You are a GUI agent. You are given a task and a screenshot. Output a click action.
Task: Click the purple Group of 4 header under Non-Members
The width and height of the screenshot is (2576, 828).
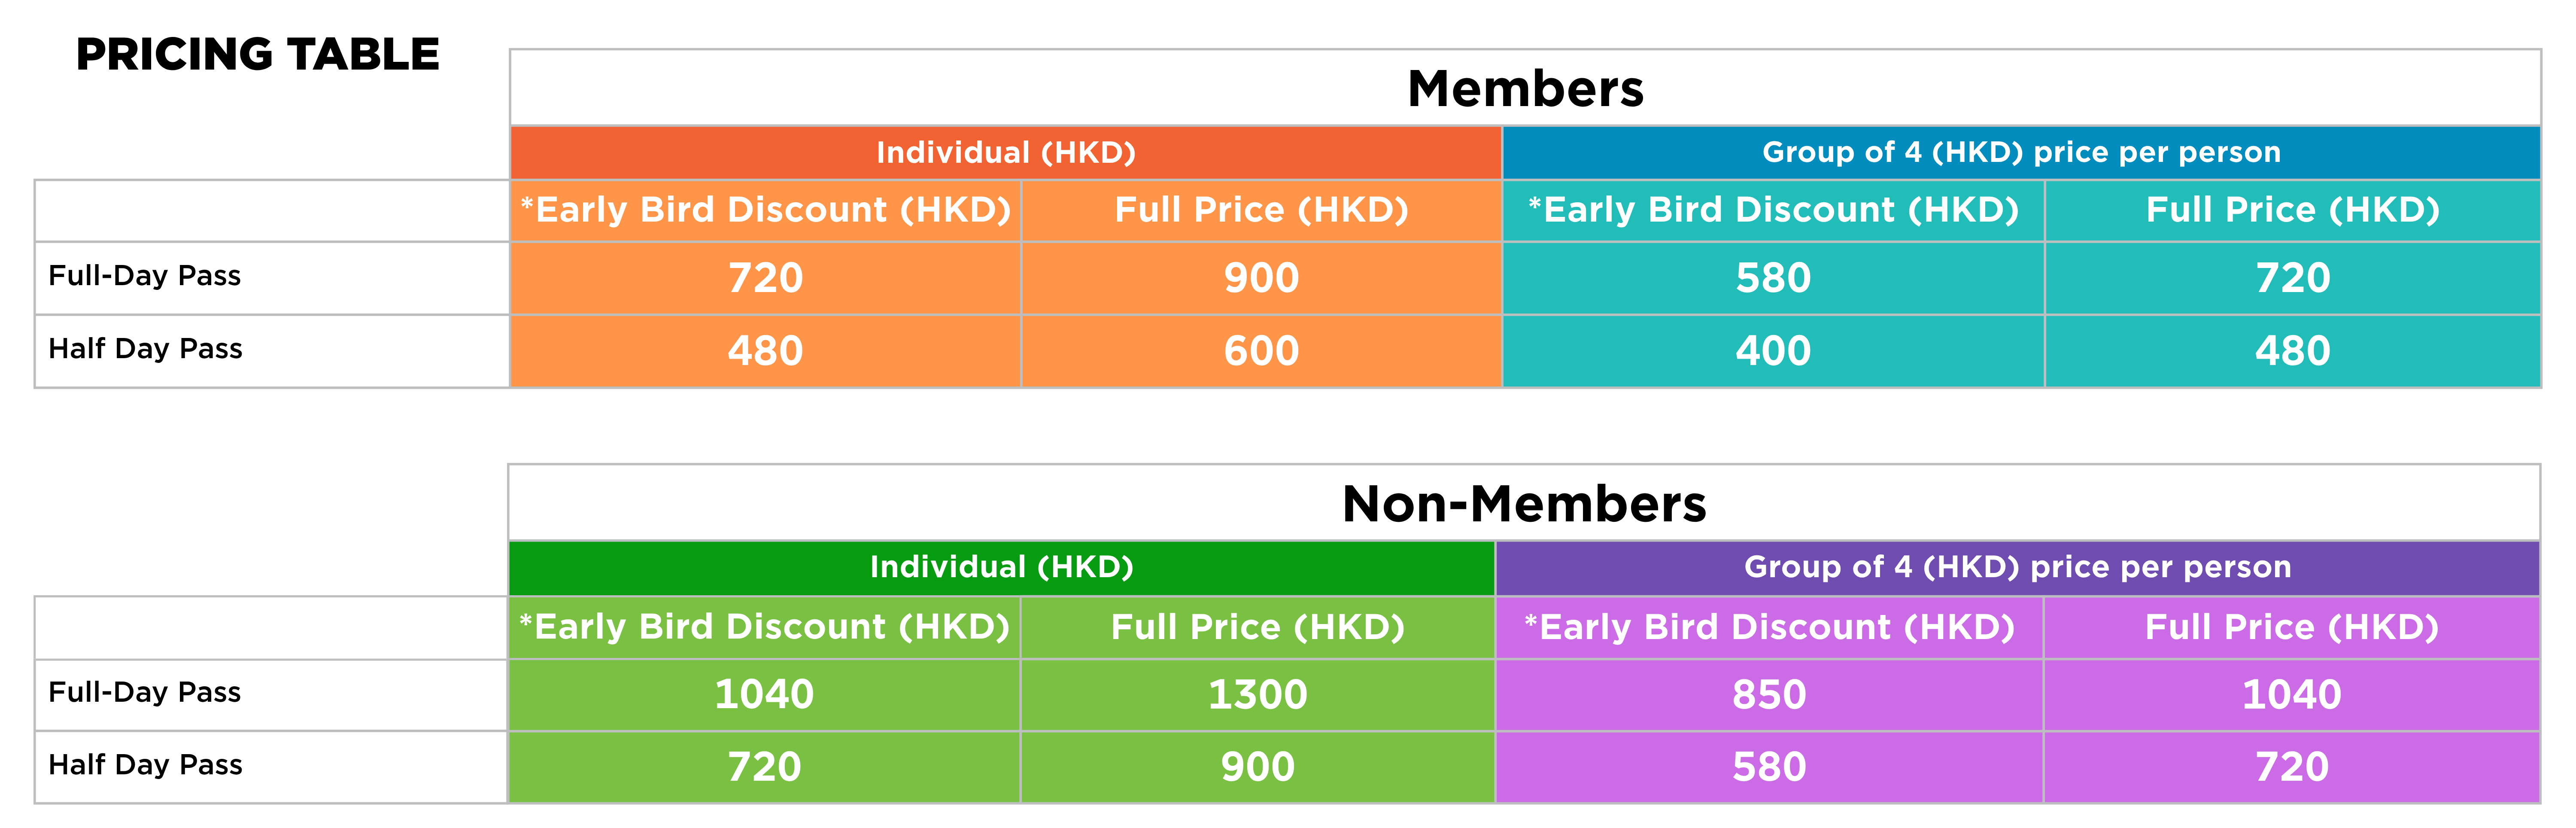click(2018, 567)
